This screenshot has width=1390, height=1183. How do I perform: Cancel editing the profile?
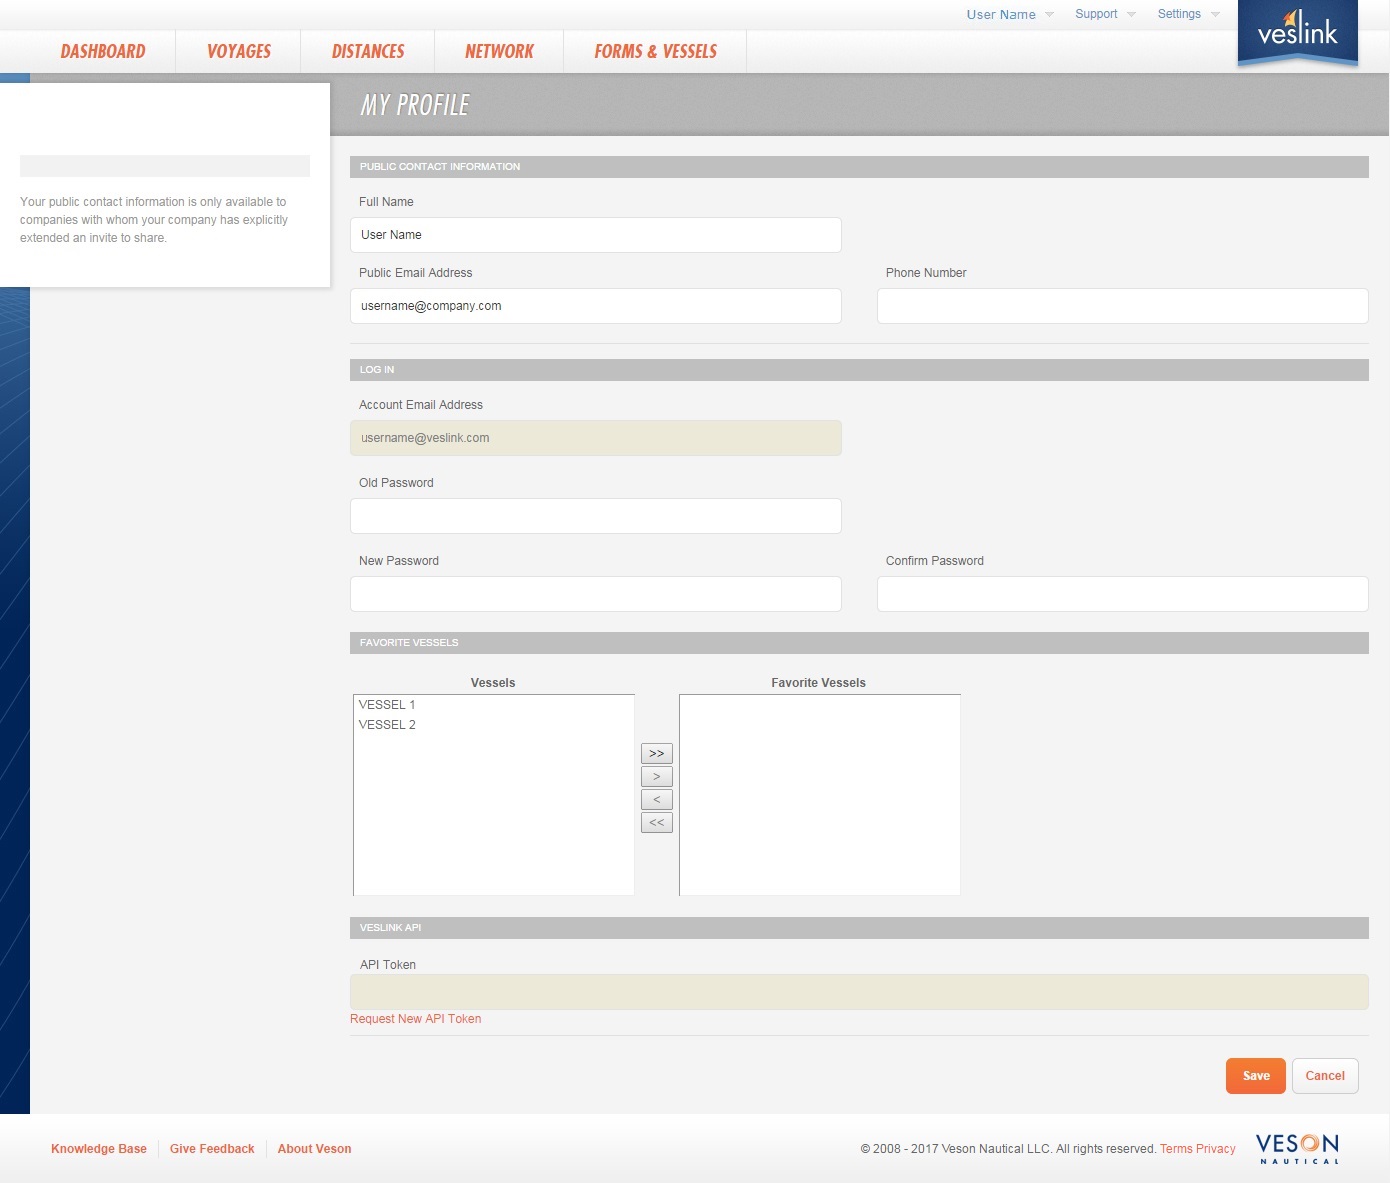[1325, 1075]
